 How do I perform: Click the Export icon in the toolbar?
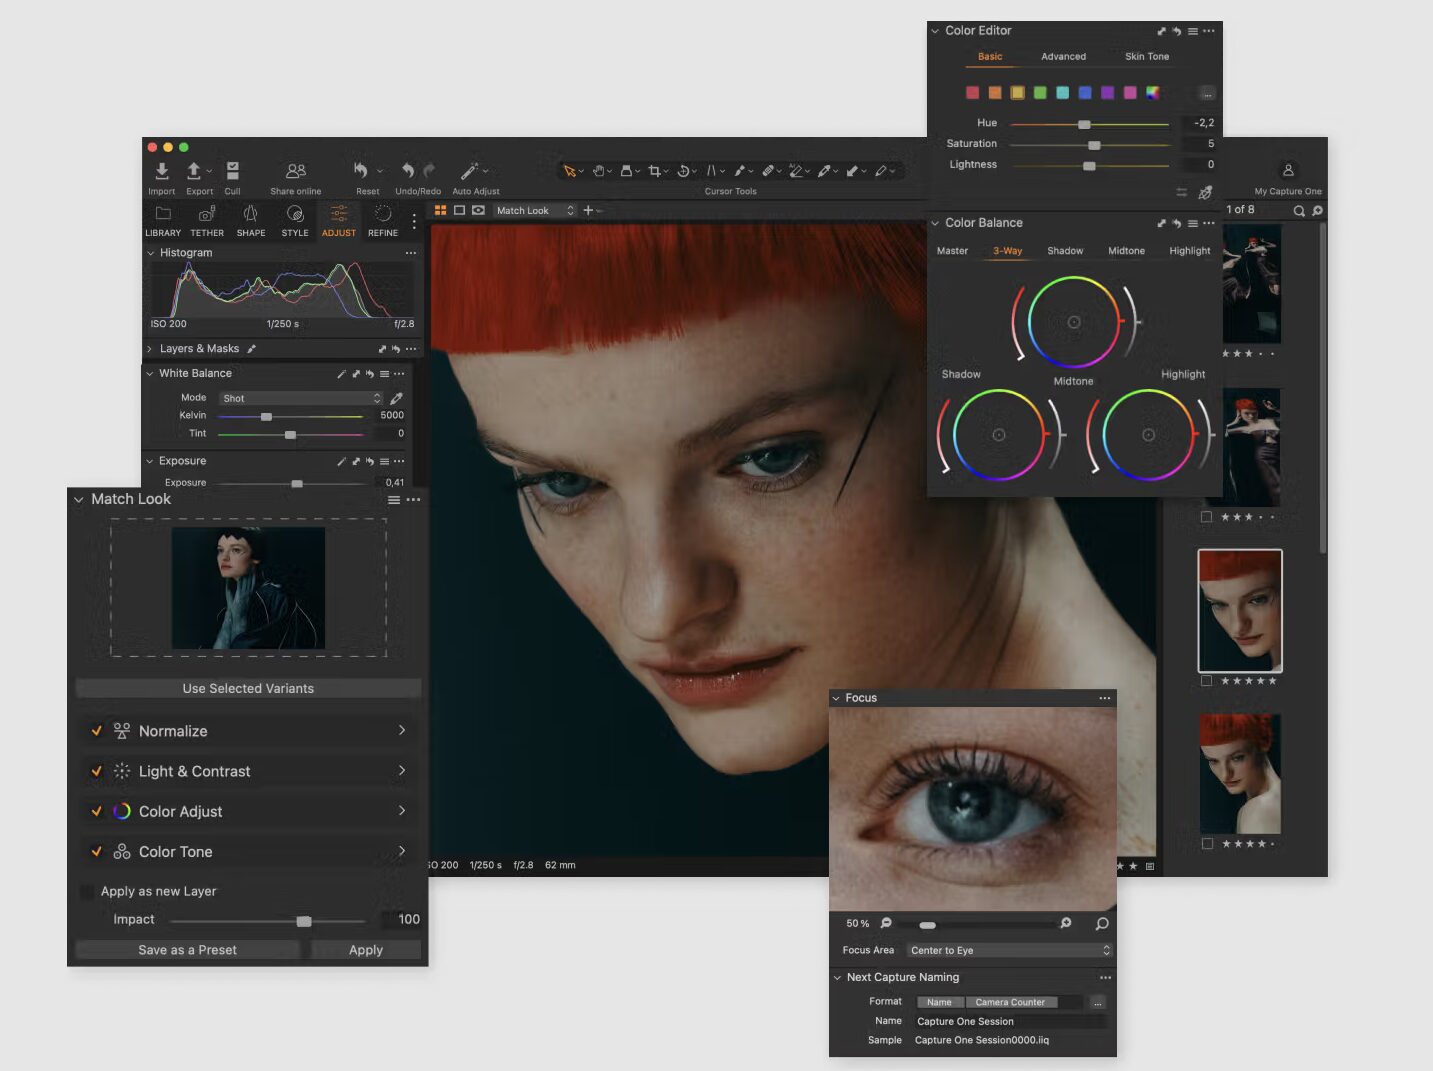pyautogui.click(x=195, y=172)
